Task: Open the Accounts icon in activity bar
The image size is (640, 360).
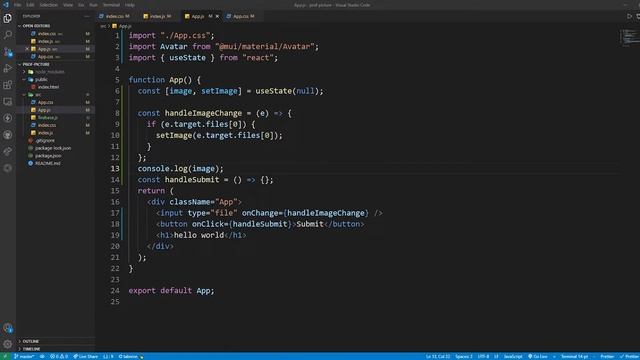Action: pyautogui.click(x=7, y=328)
